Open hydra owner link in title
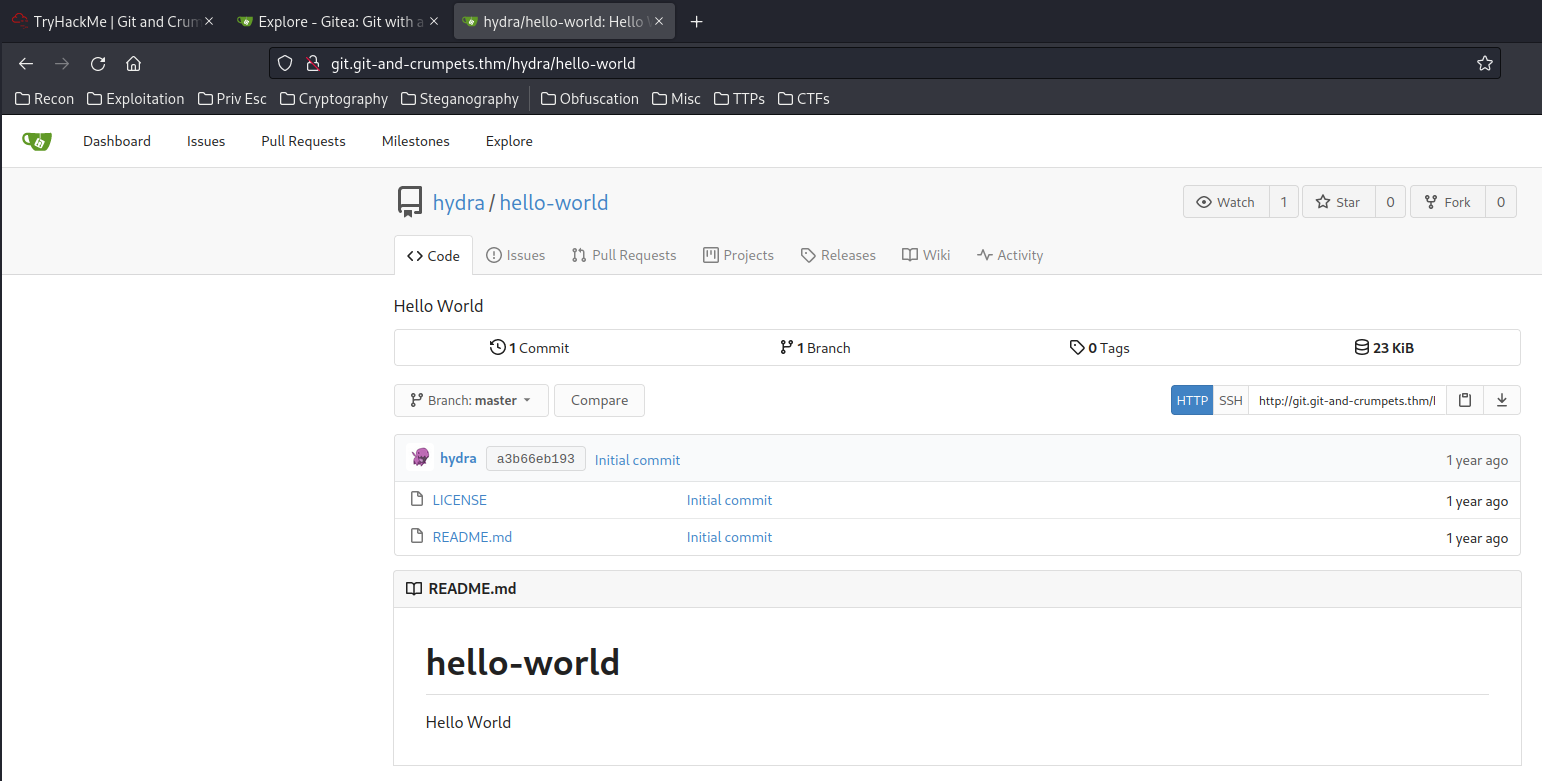This screenshot has width=1542, height=781. tap(459, 202)
